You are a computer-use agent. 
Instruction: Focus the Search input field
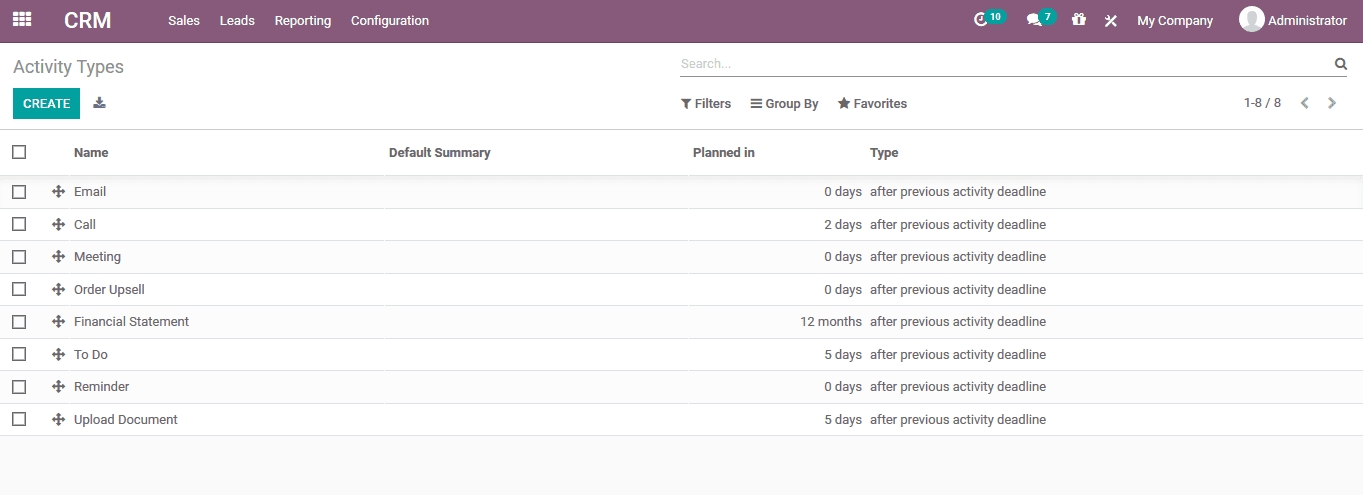[x=1000, y=64]
